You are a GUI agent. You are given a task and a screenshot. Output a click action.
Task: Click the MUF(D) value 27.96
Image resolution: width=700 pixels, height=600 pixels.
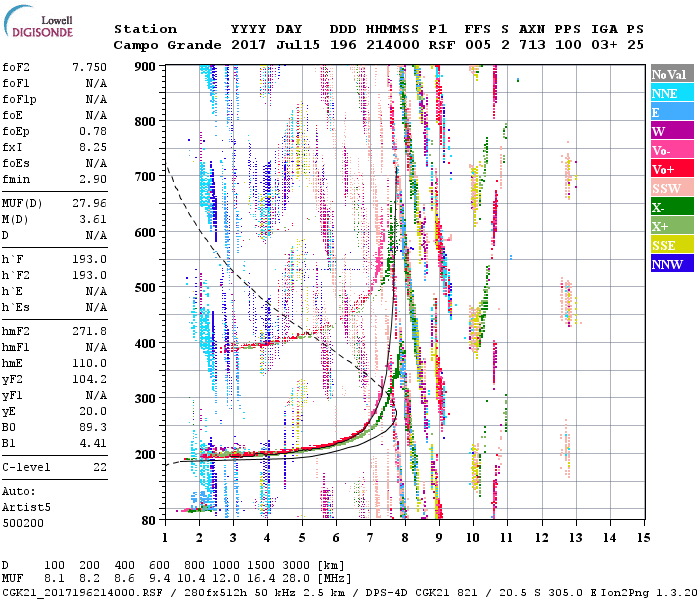click(x=89, y=204)
